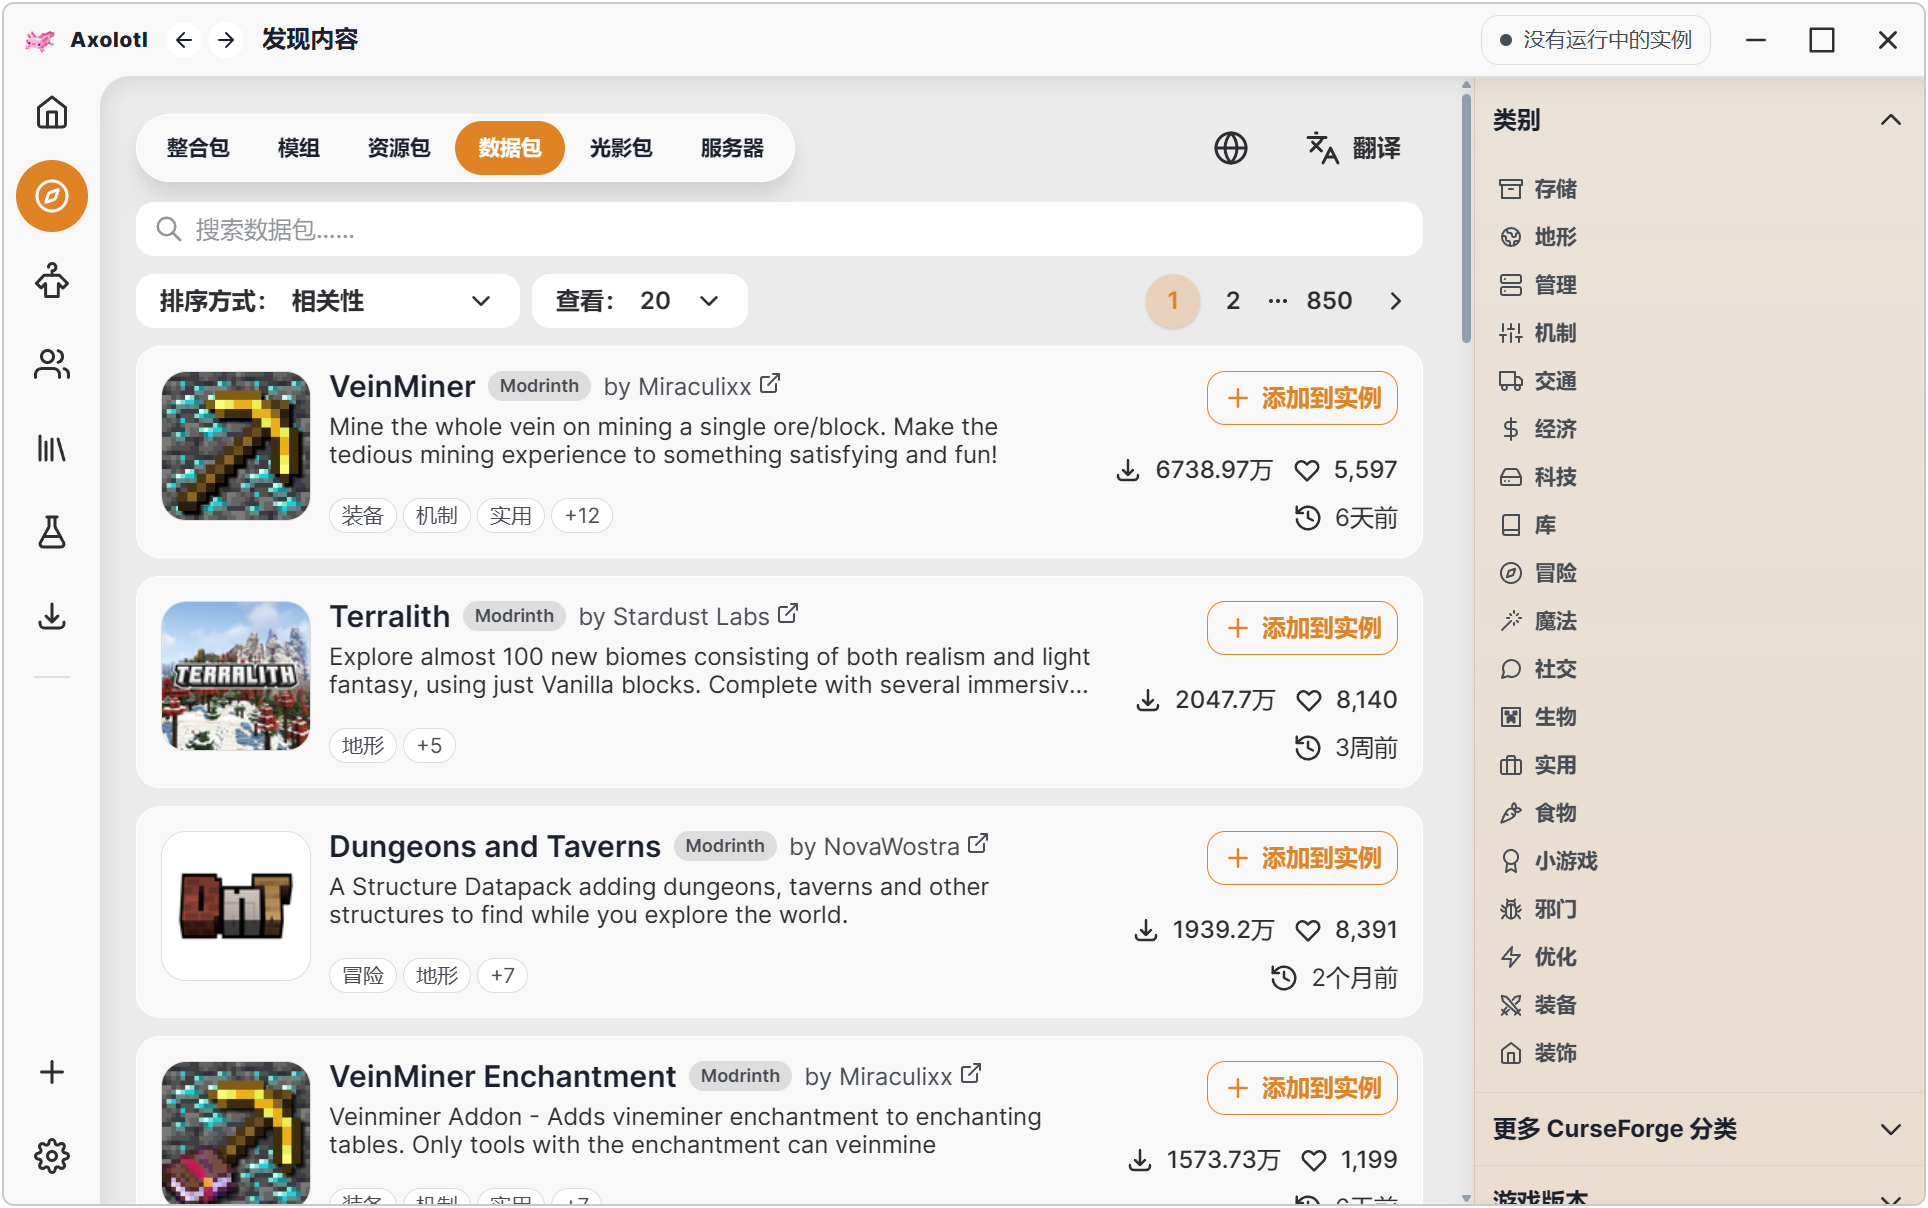Click the search magnifier icon
This screenshot has width=1928, height=1208.
tap(169, 230)
